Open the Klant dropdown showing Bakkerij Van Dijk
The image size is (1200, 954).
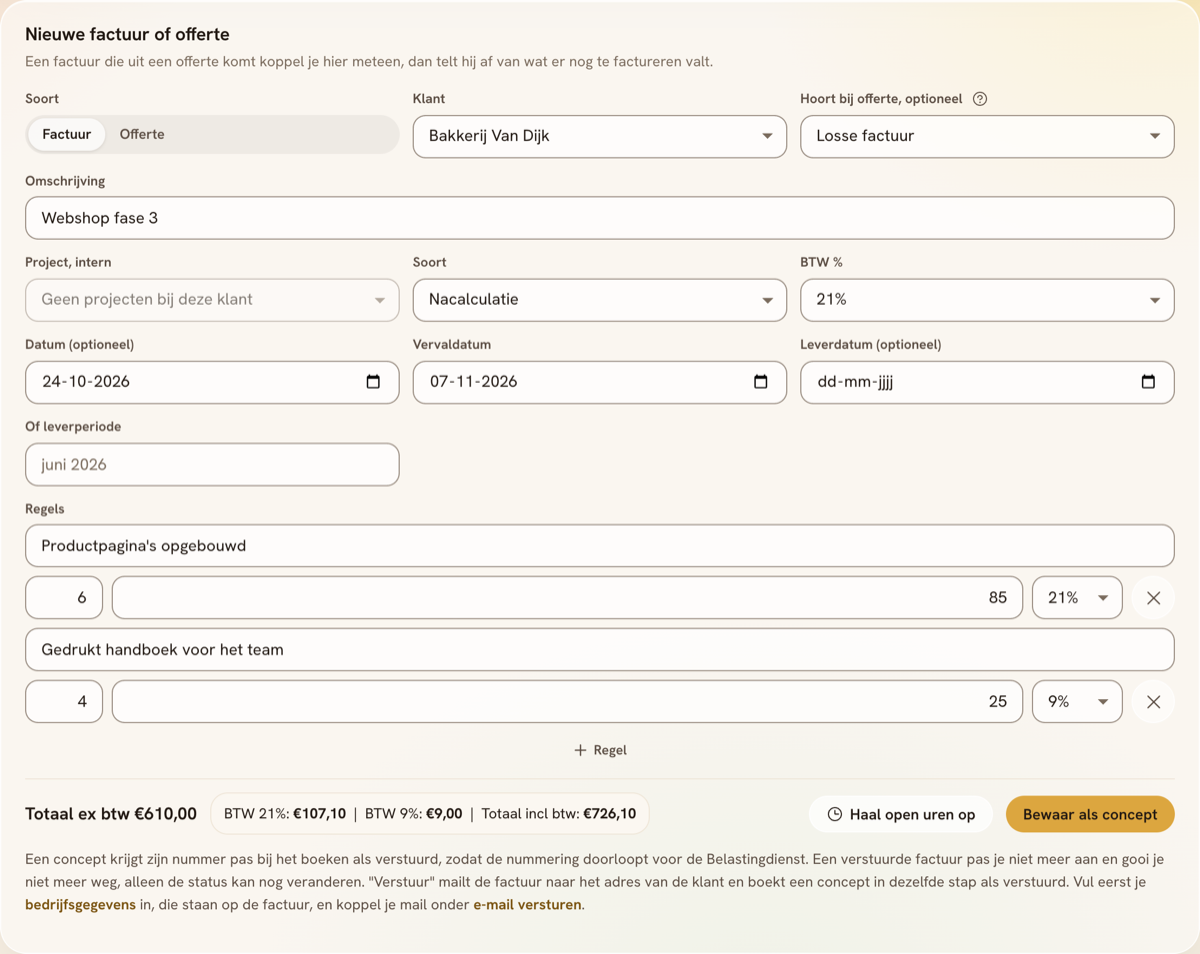[600, 136]
